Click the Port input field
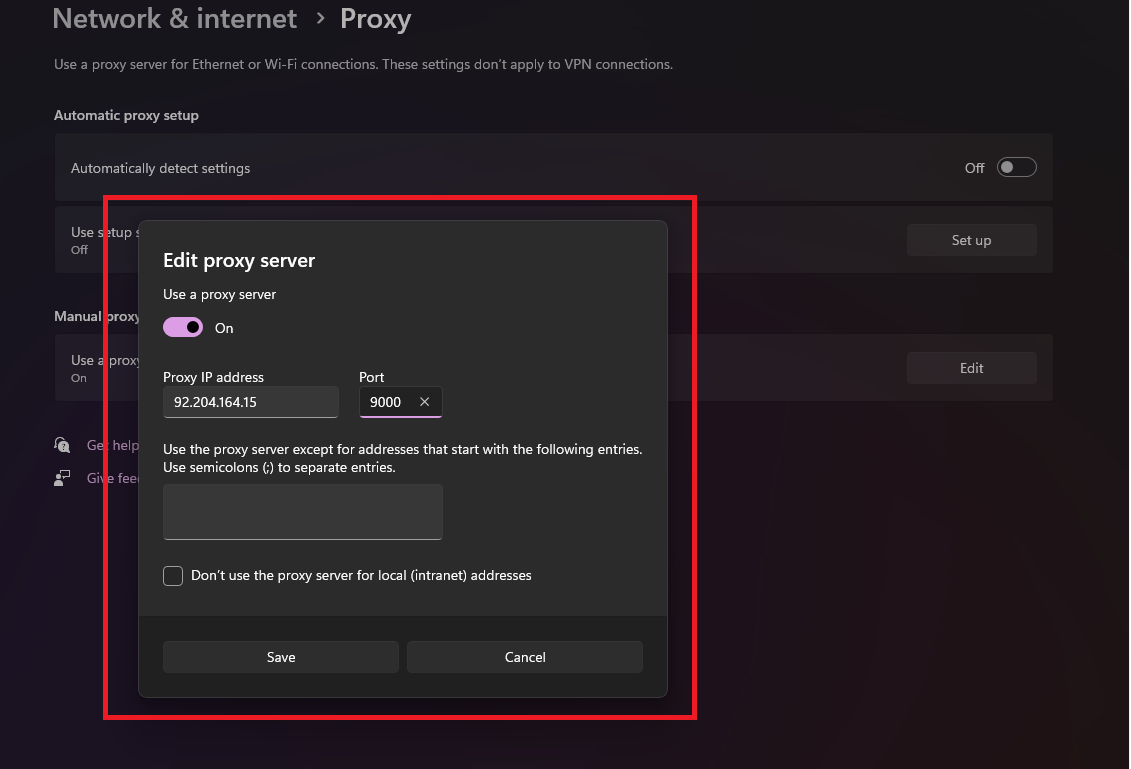This screenshot has width=1131, height=769. click(390, 401)
